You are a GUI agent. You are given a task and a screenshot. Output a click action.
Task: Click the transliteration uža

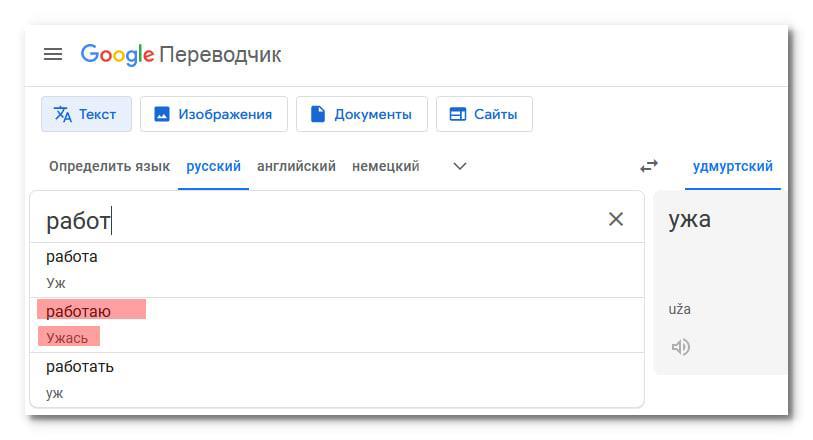(x=679, y=309)
